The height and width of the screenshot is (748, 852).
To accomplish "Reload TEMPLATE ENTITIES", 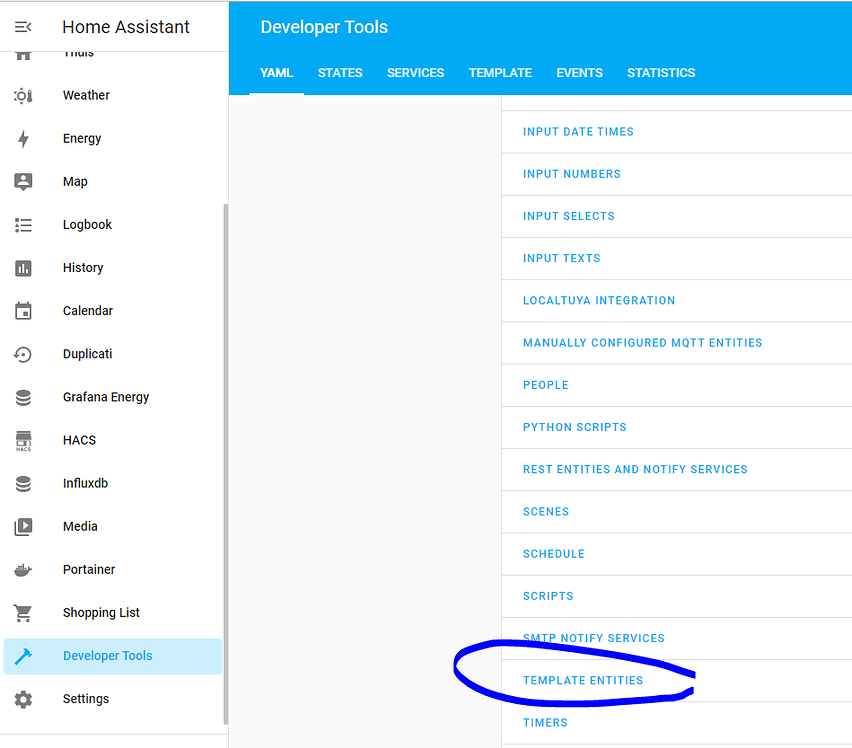I will (583, 680).
